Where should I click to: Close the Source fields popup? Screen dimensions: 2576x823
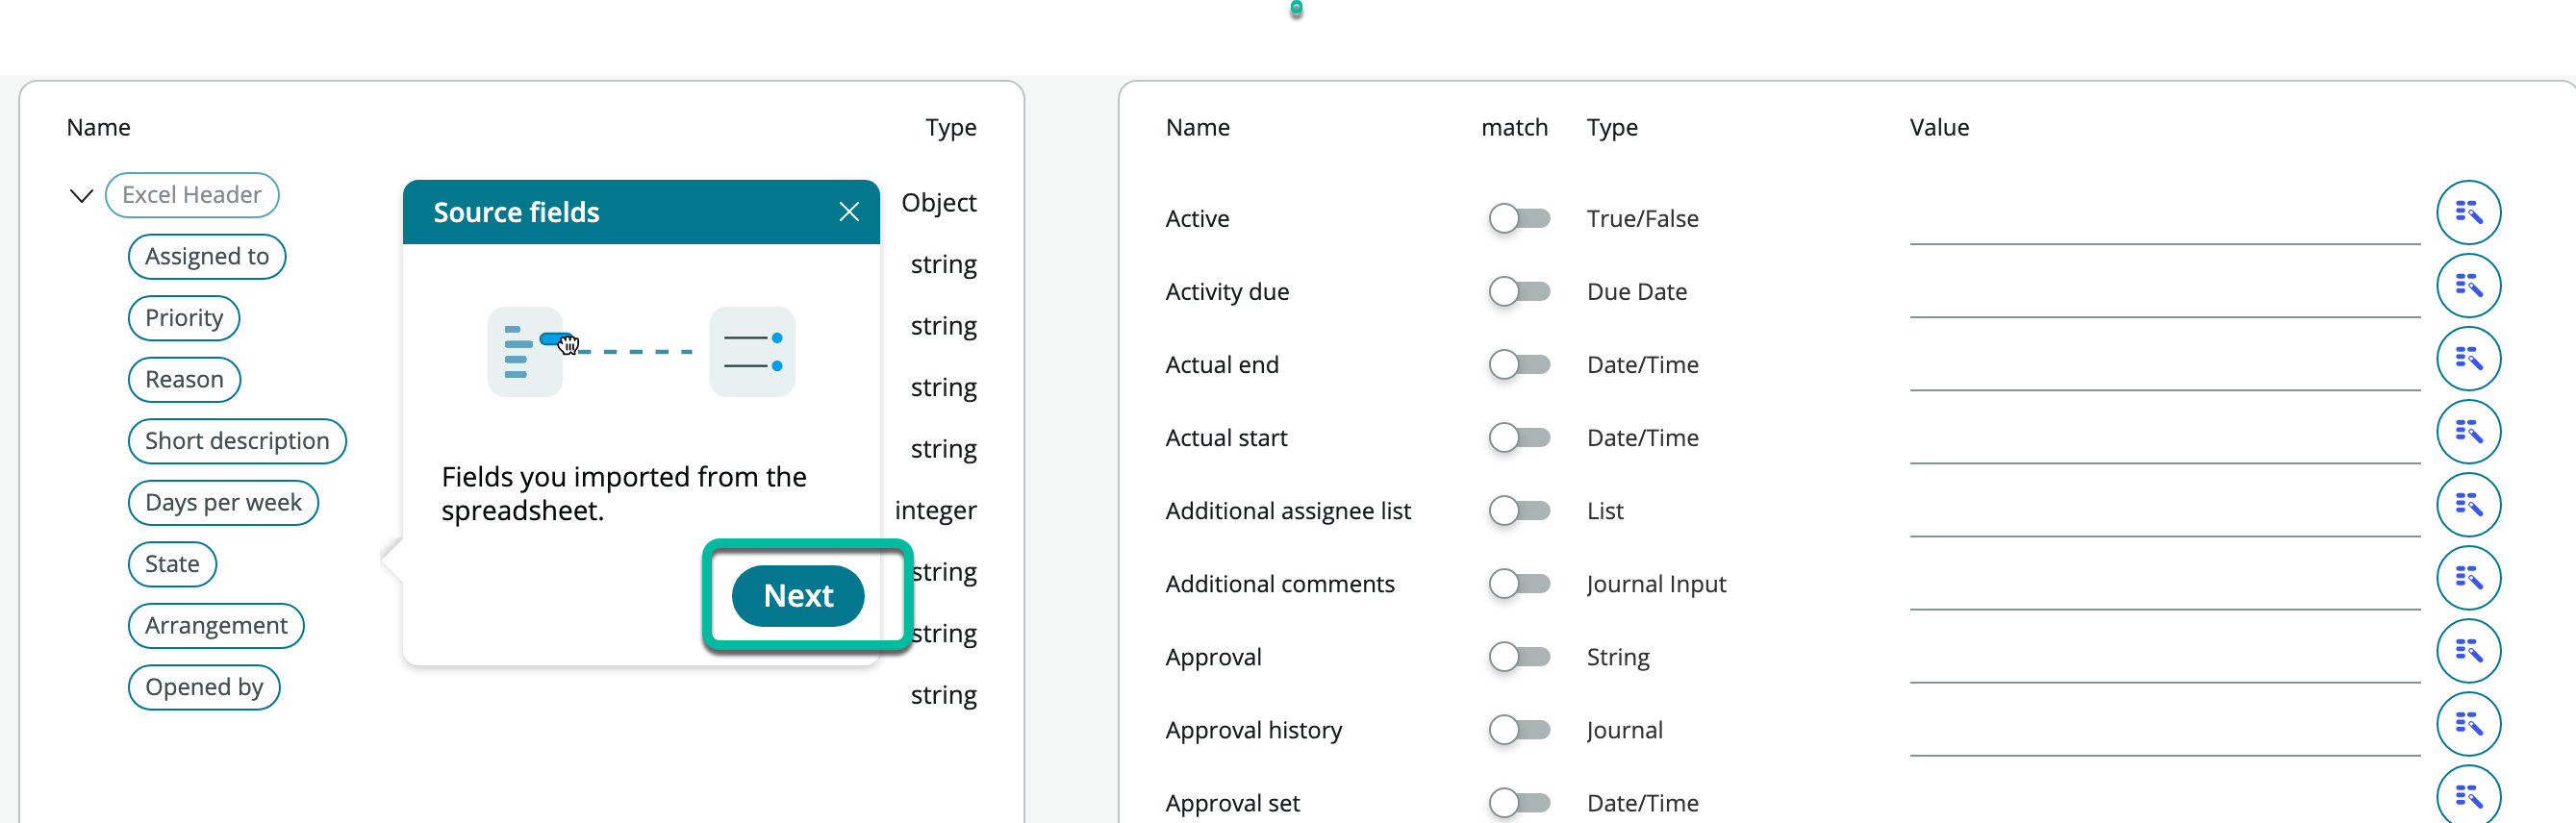coord(848,212)
